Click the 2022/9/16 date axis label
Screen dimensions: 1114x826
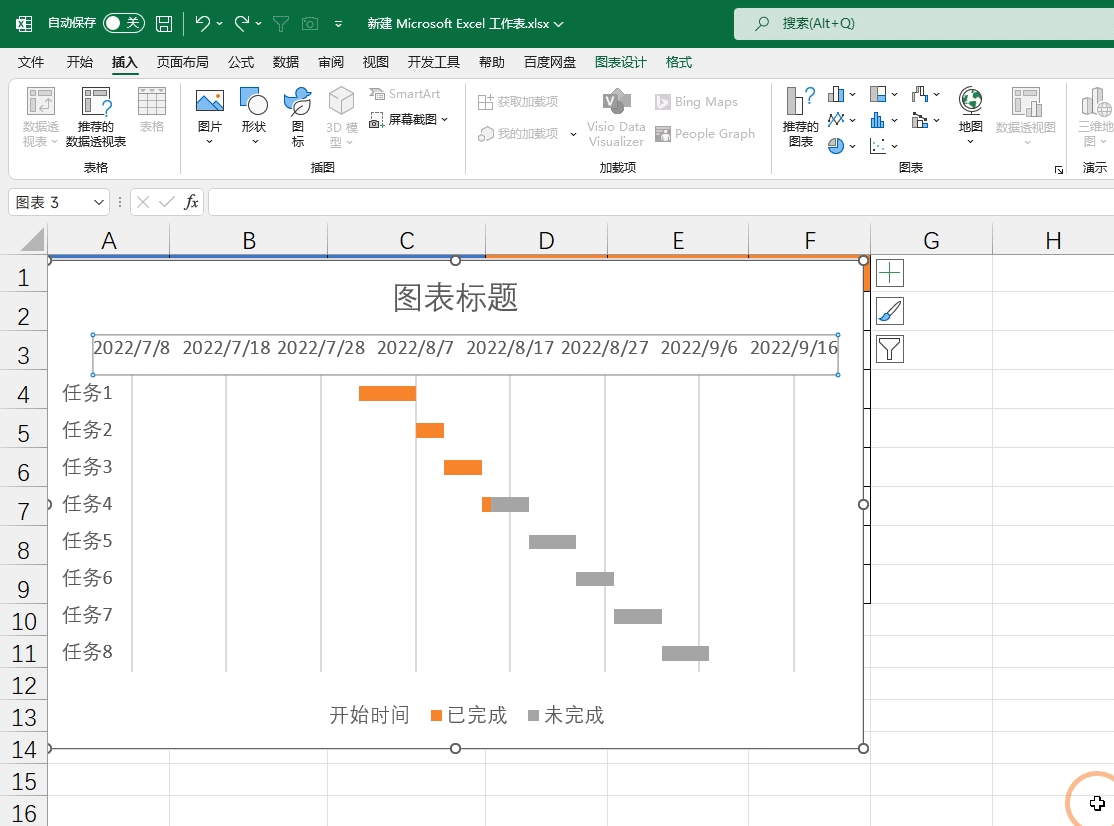coord(794,347)
